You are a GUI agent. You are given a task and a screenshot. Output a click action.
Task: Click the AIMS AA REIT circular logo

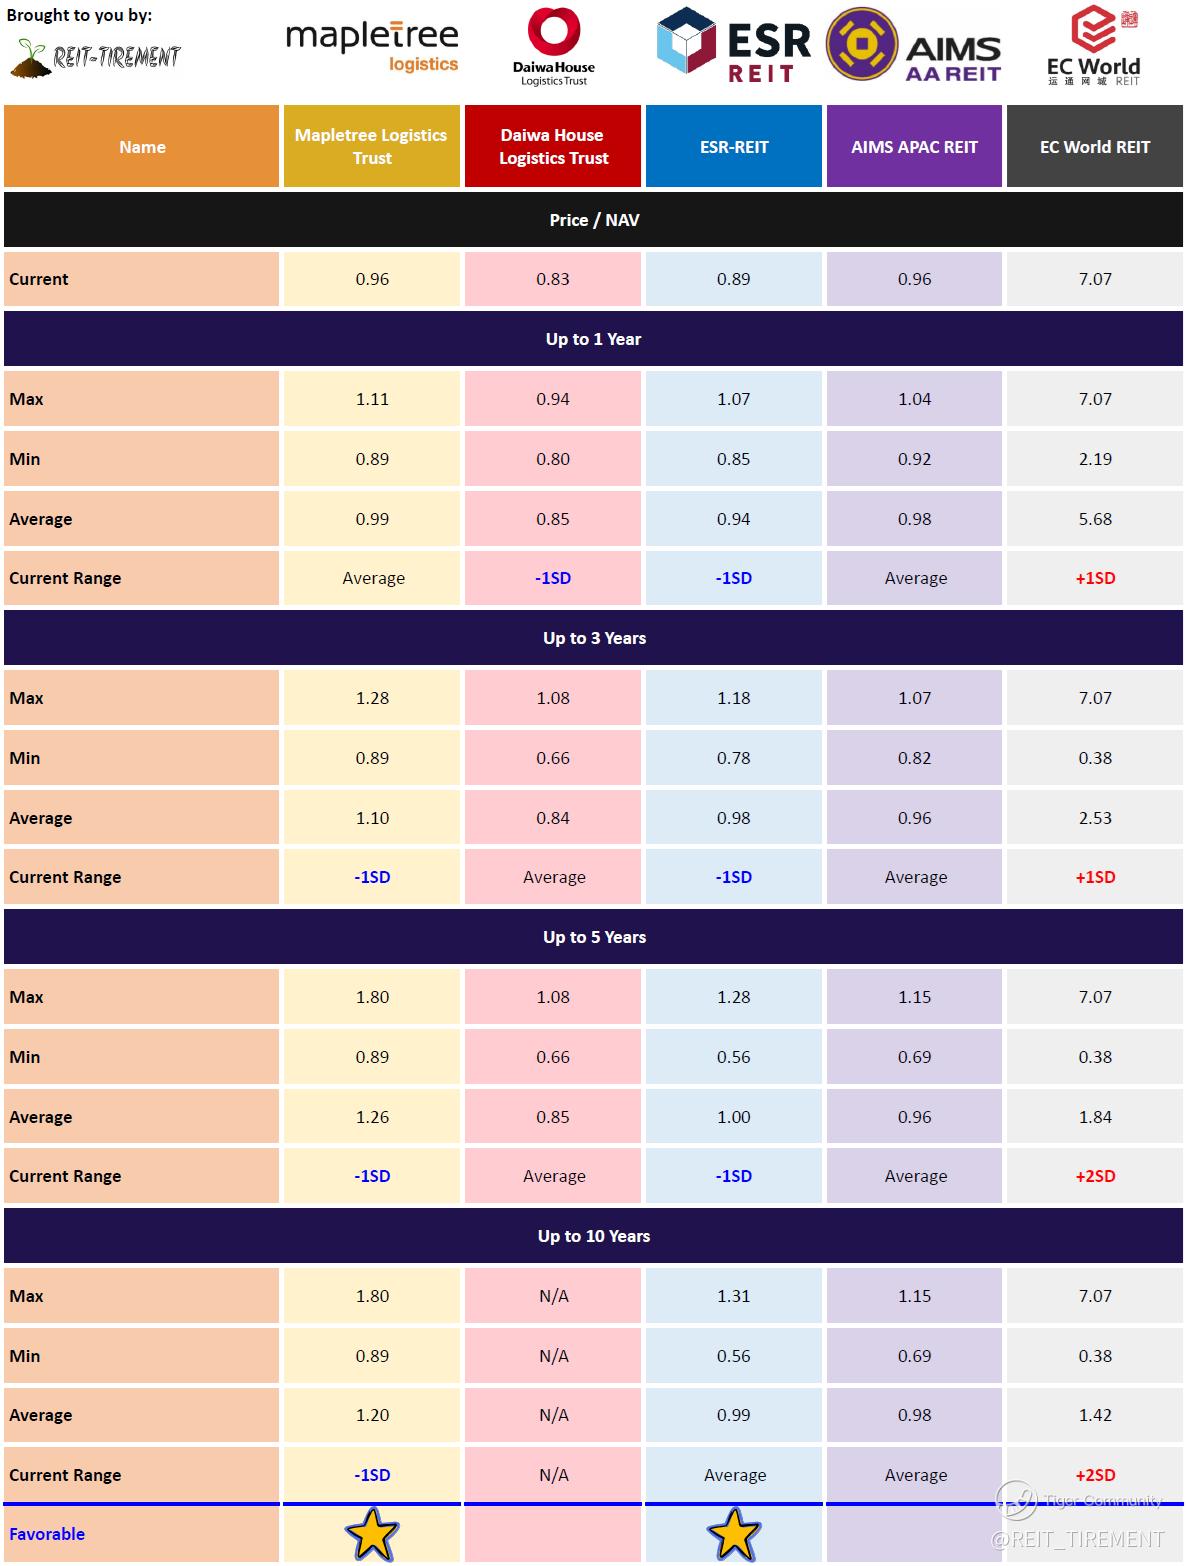[860, 45]
